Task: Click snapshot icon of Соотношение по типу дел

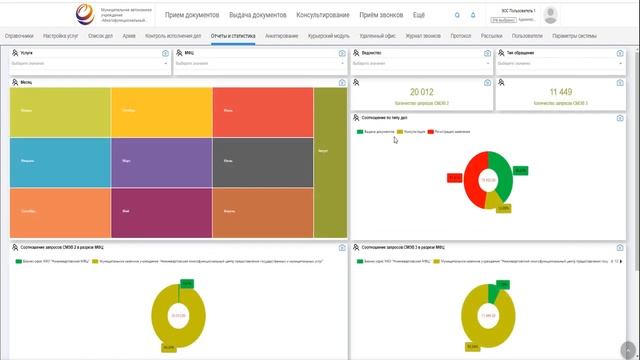Action: [620, 118]
